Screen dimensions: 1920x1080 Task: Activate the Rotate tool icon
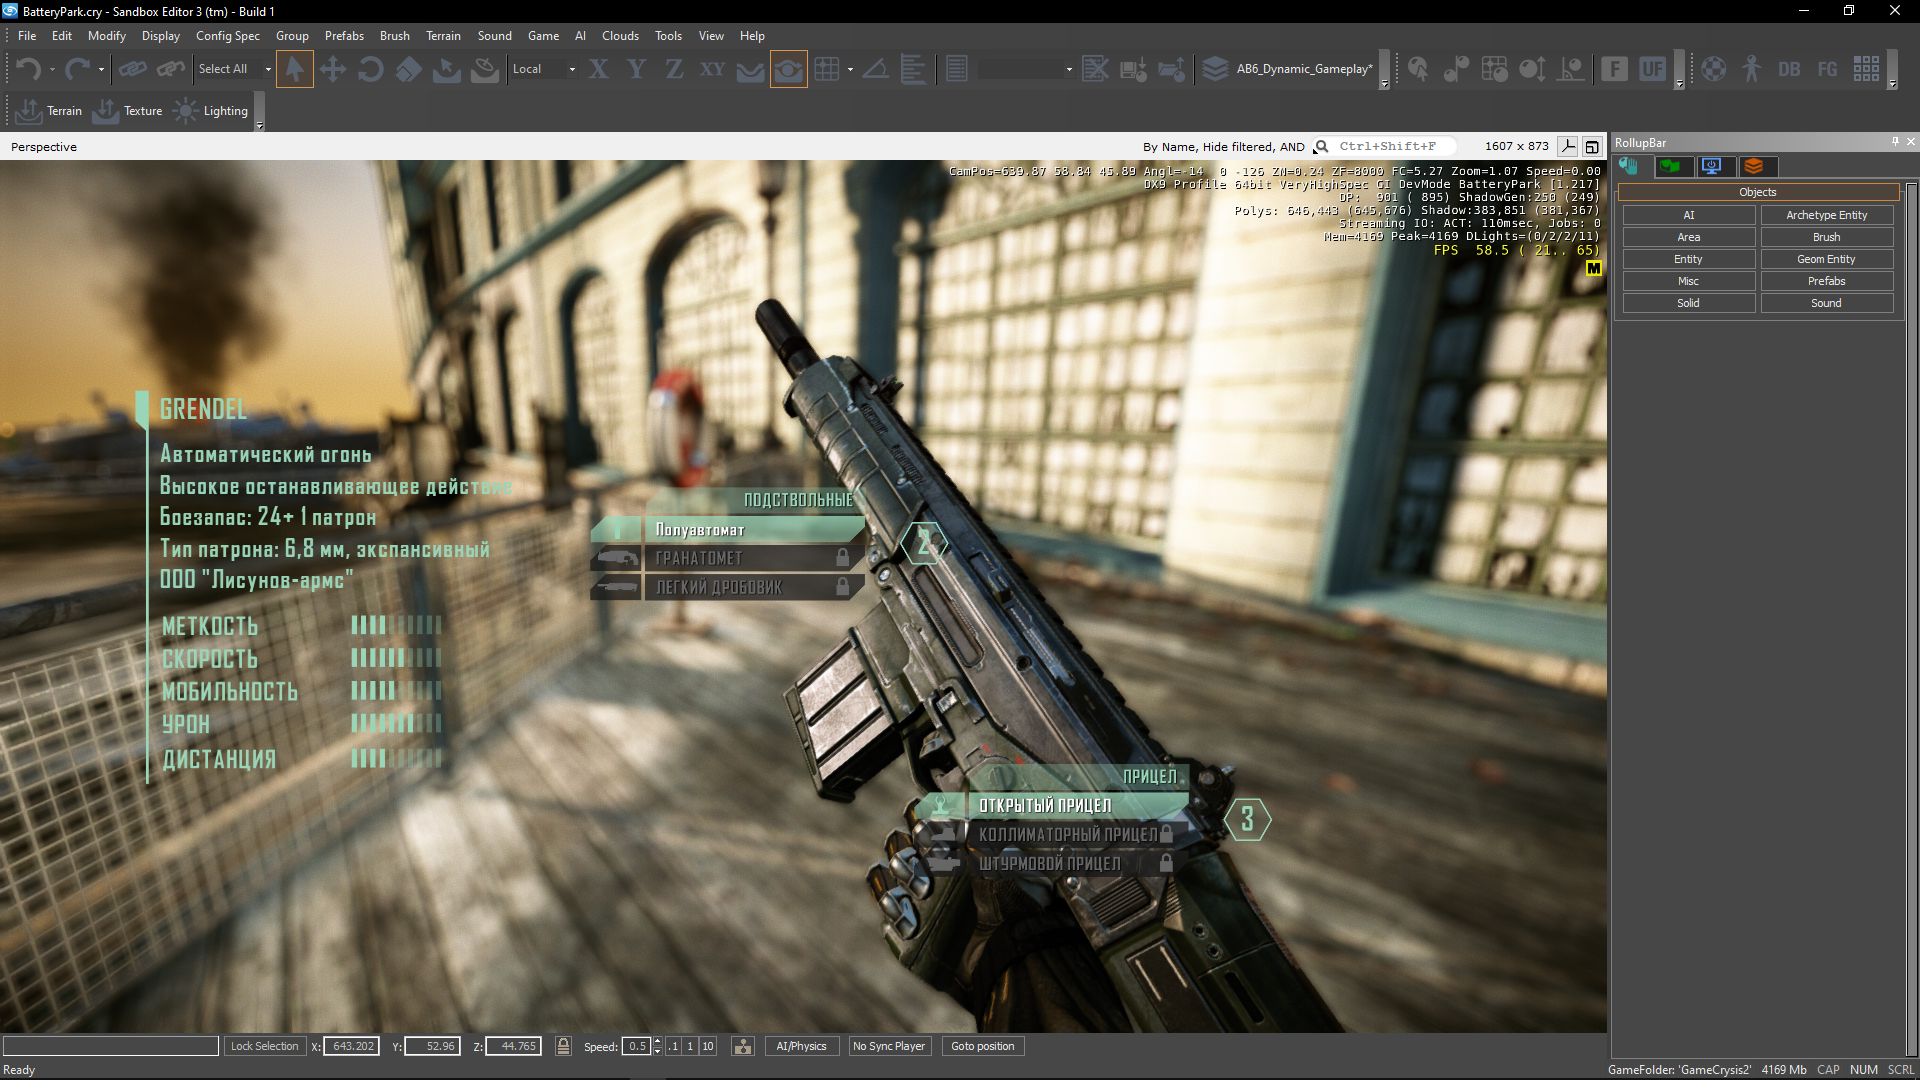(370, 69)
